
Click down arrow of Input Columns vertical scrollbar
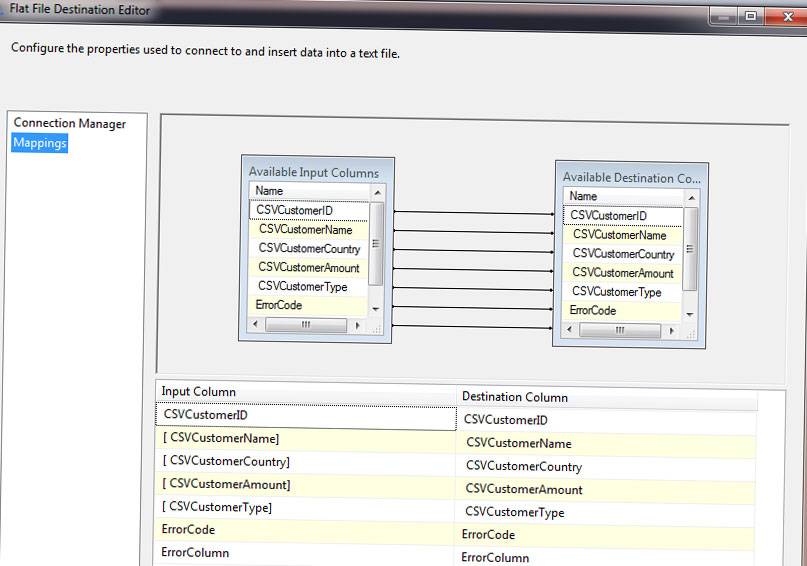tap(376, 309)
